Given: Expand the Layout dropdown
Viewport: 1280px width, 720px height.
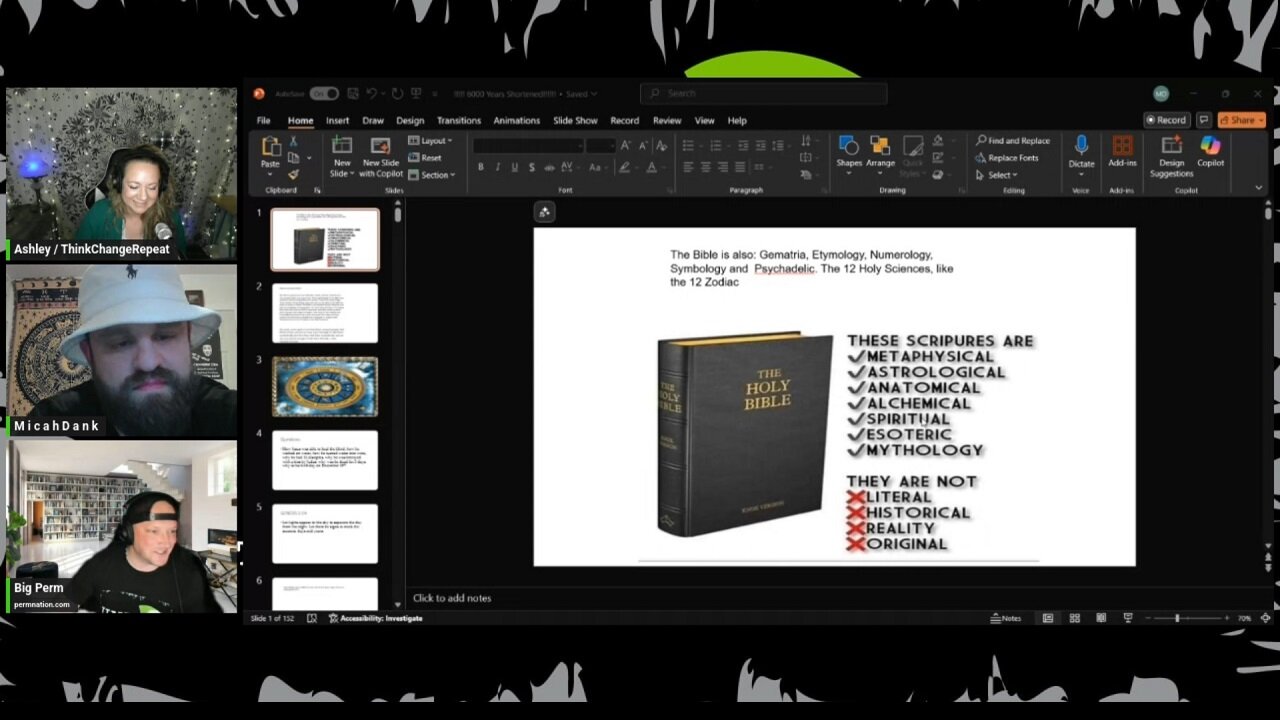Looking at the screenshot, I should click(431, 141).
